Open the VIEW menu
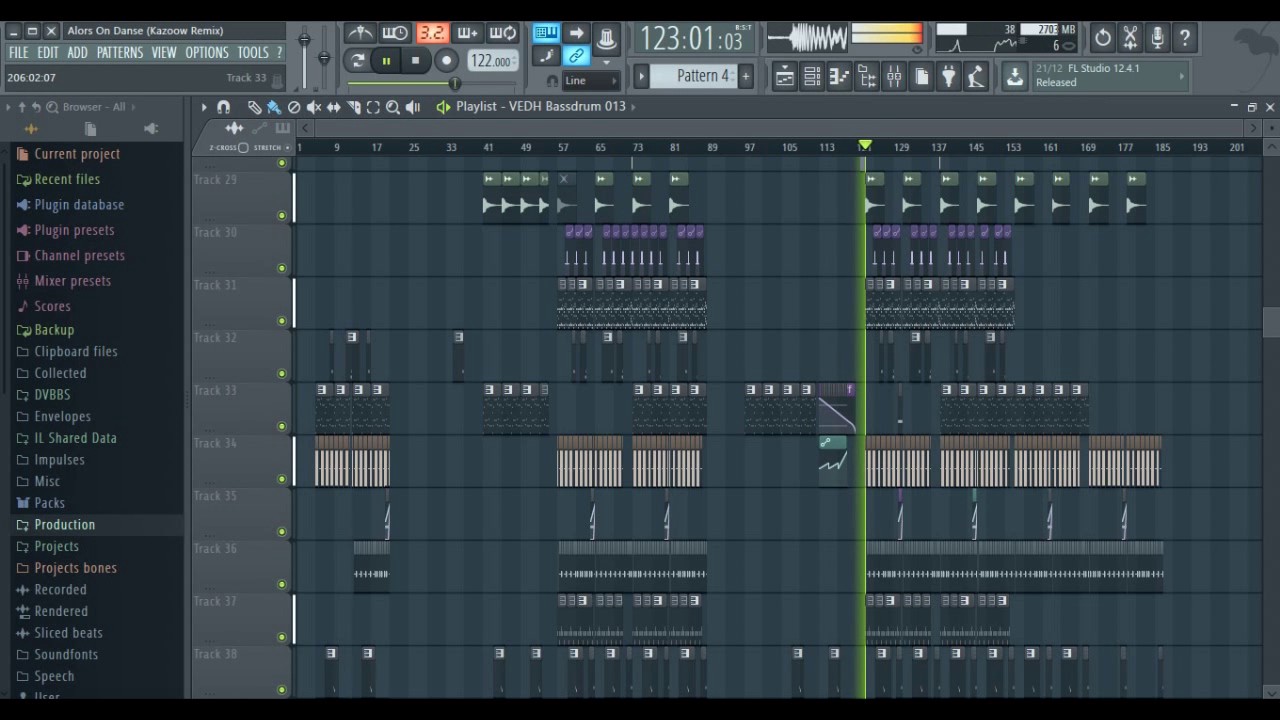 pos(164,52)
